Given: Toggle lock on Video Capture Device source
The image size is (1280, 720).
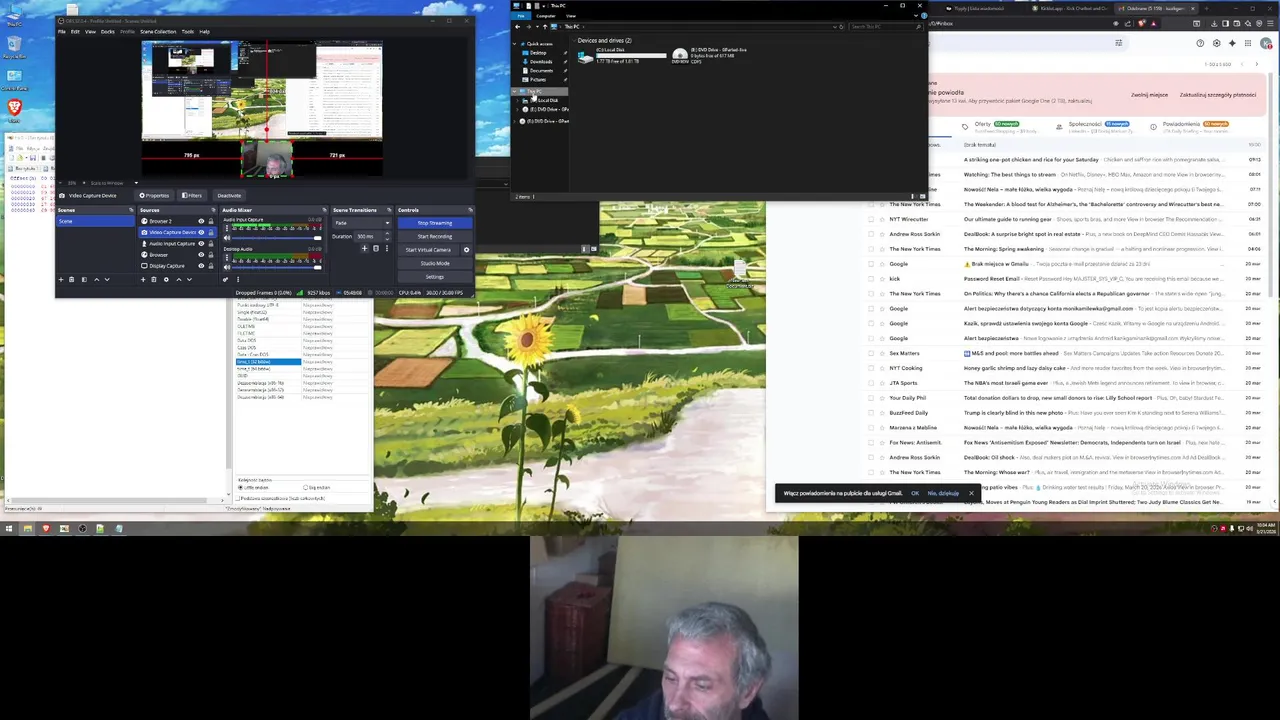Looking at the screenshot, I should [x=211, y=232].
